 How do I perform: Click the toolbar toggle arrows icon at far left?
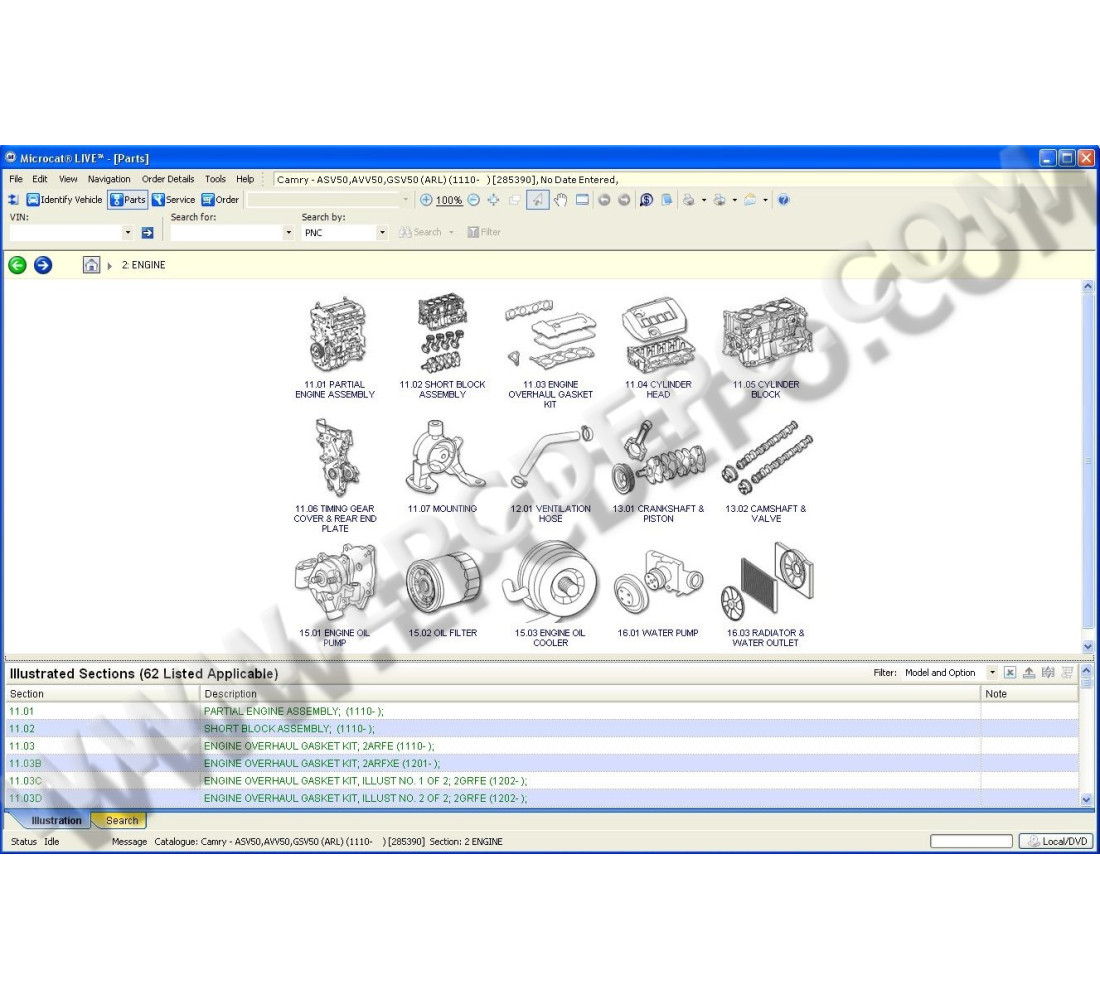pyautogui.click(x=13, y=200)
